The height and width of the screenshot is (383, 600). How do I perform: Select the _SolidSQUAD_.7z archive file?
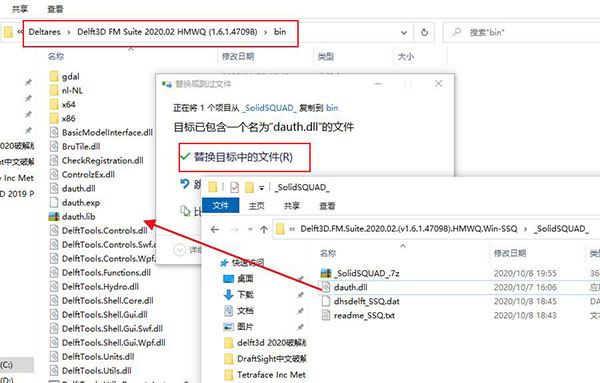(360, 273)
